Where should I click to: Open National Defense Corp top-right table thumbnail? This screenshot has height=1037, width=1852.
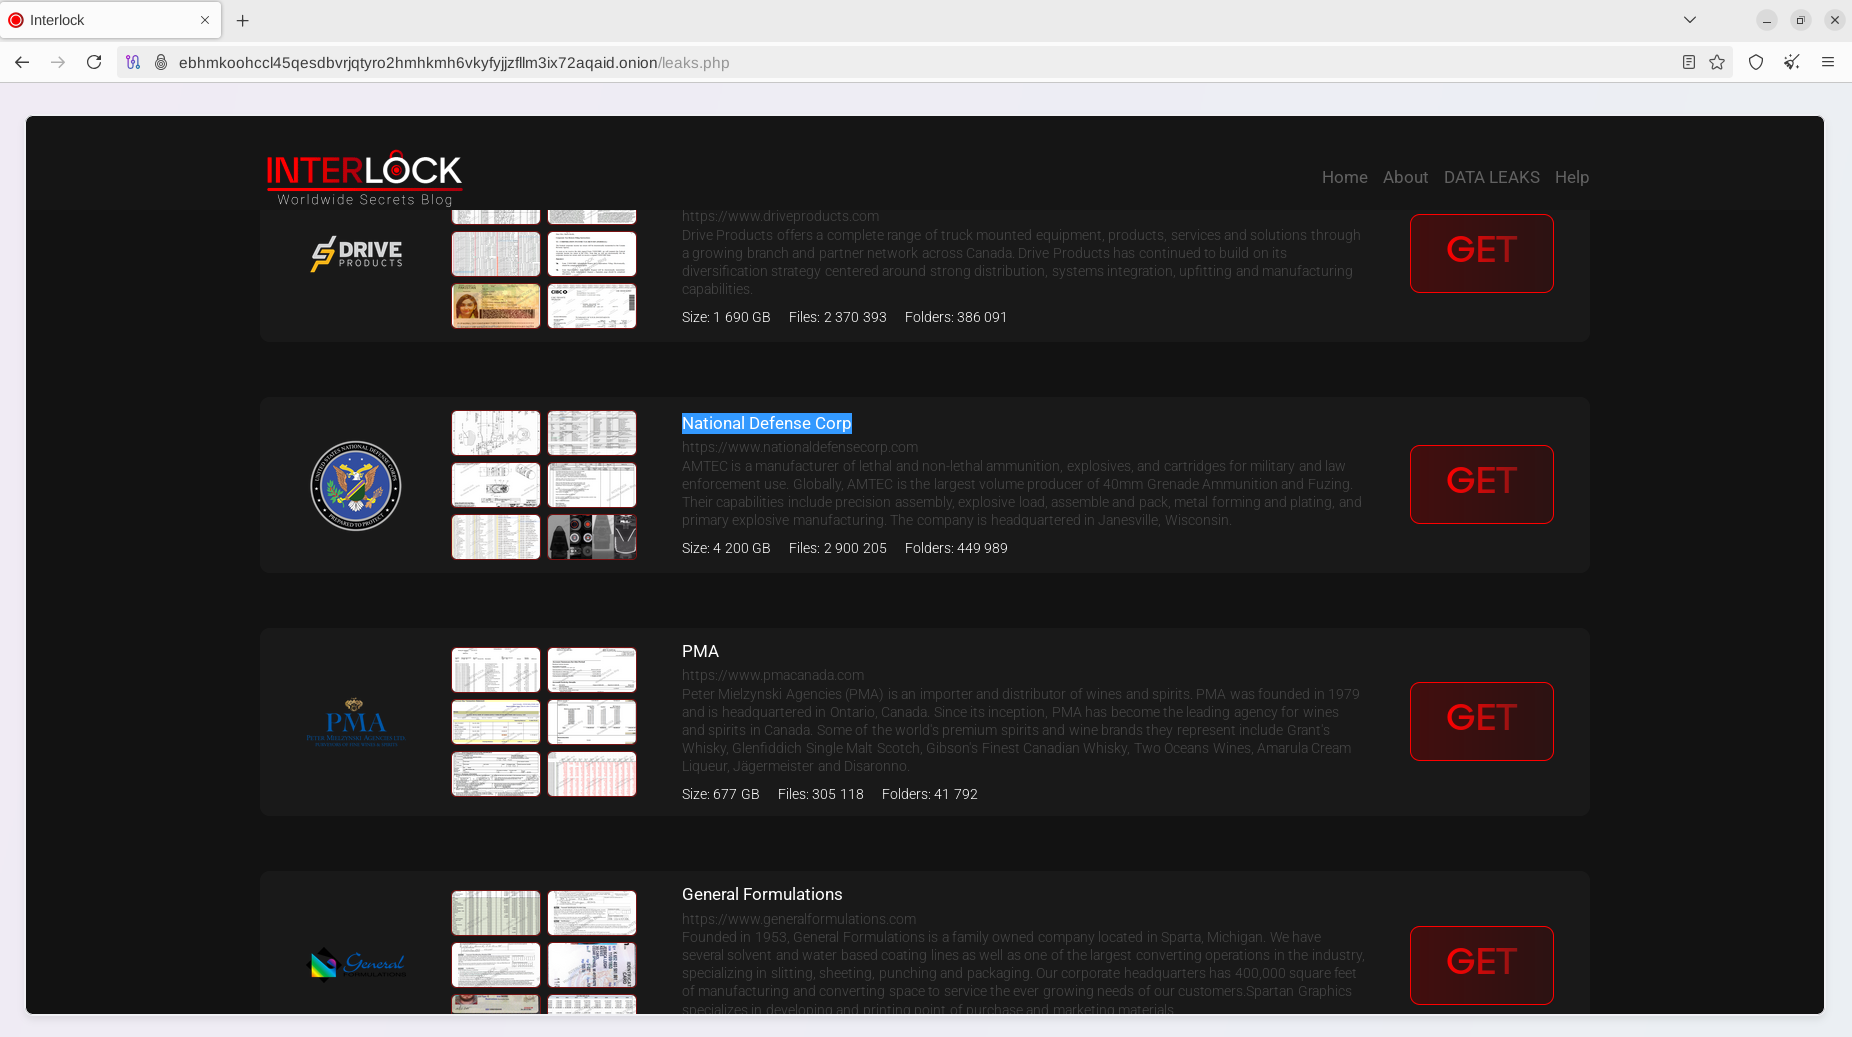[592, 433]
